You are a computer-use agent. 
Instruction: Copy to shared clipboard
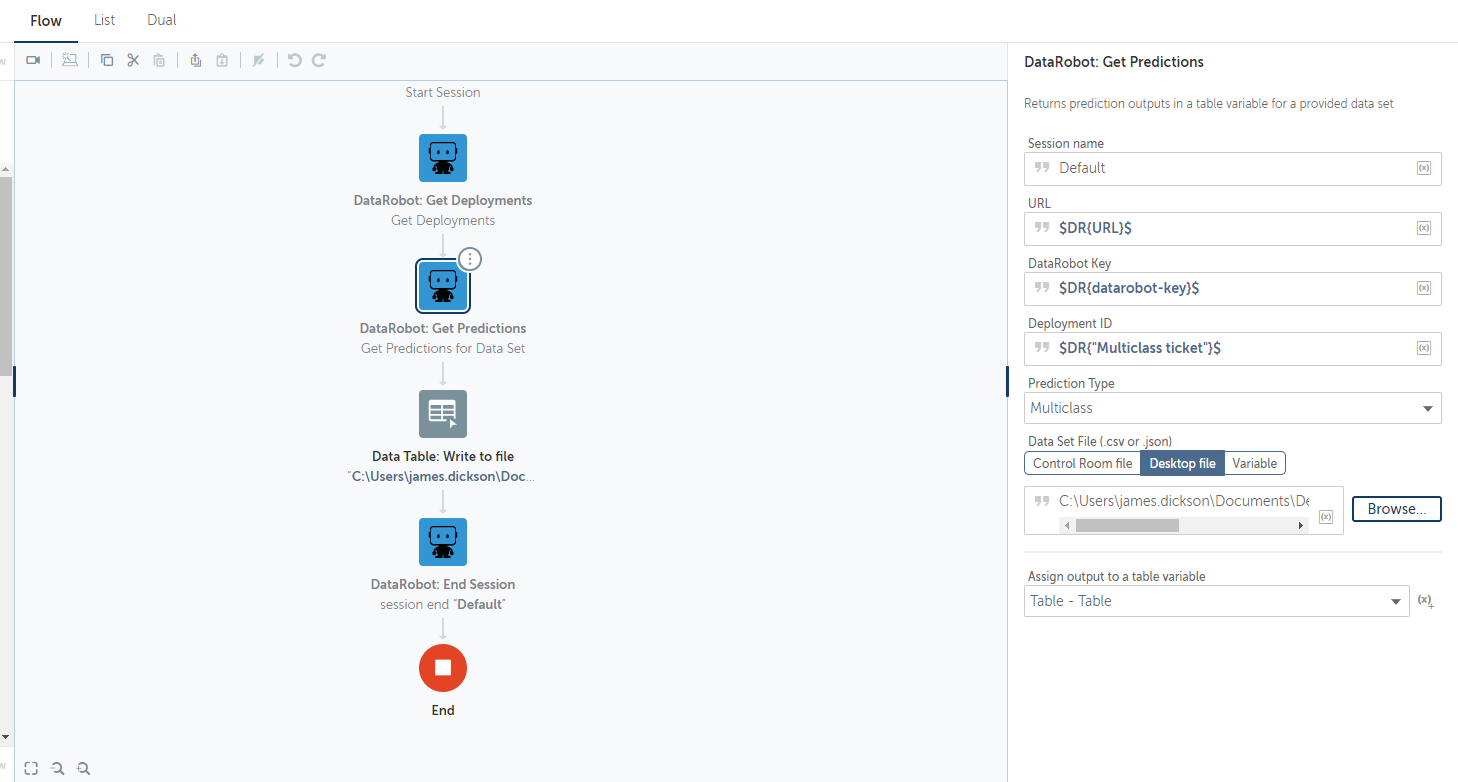click(196, 60)
